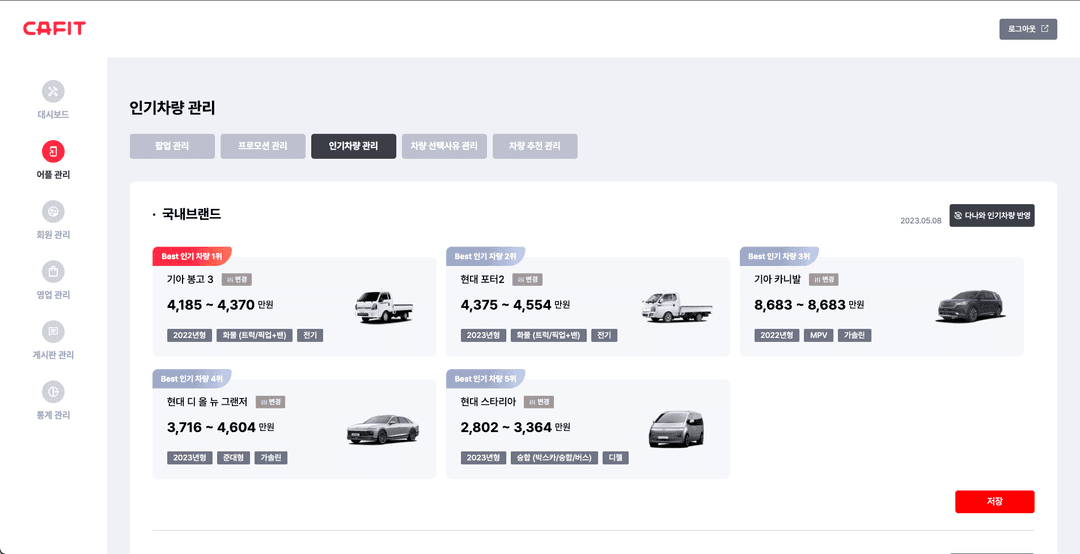1080x554 pixels.
Task: Click the price 4,185 ~ 4,370 만원
Action: pyautogui.click(x=220, y=305)
